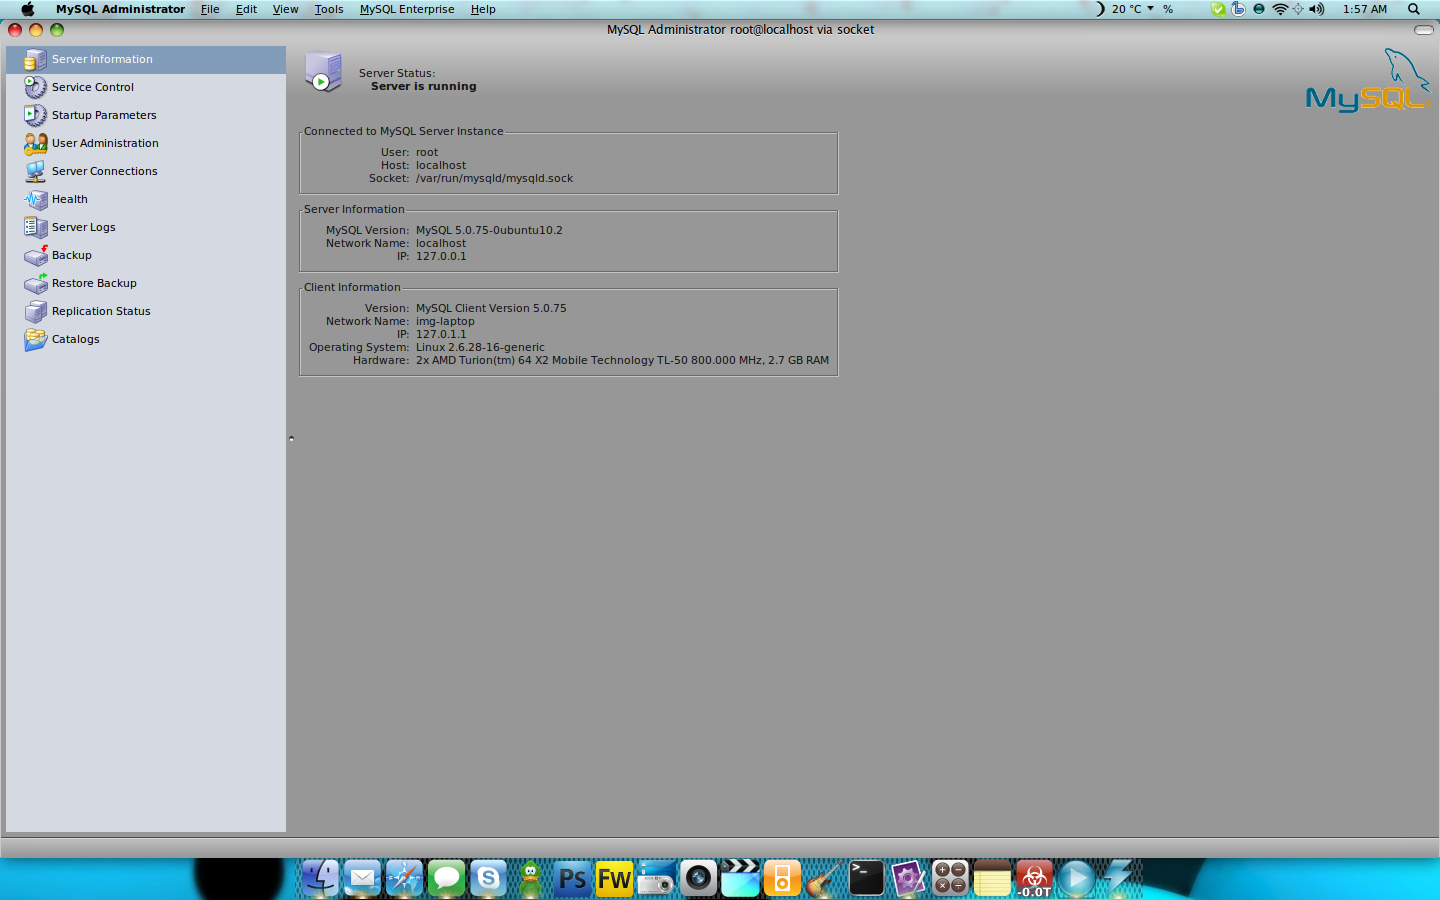Image resolution: width=1440 pixels, height=900 pixels.
Task: Open the Apple menu
Action: pos(27,9)
